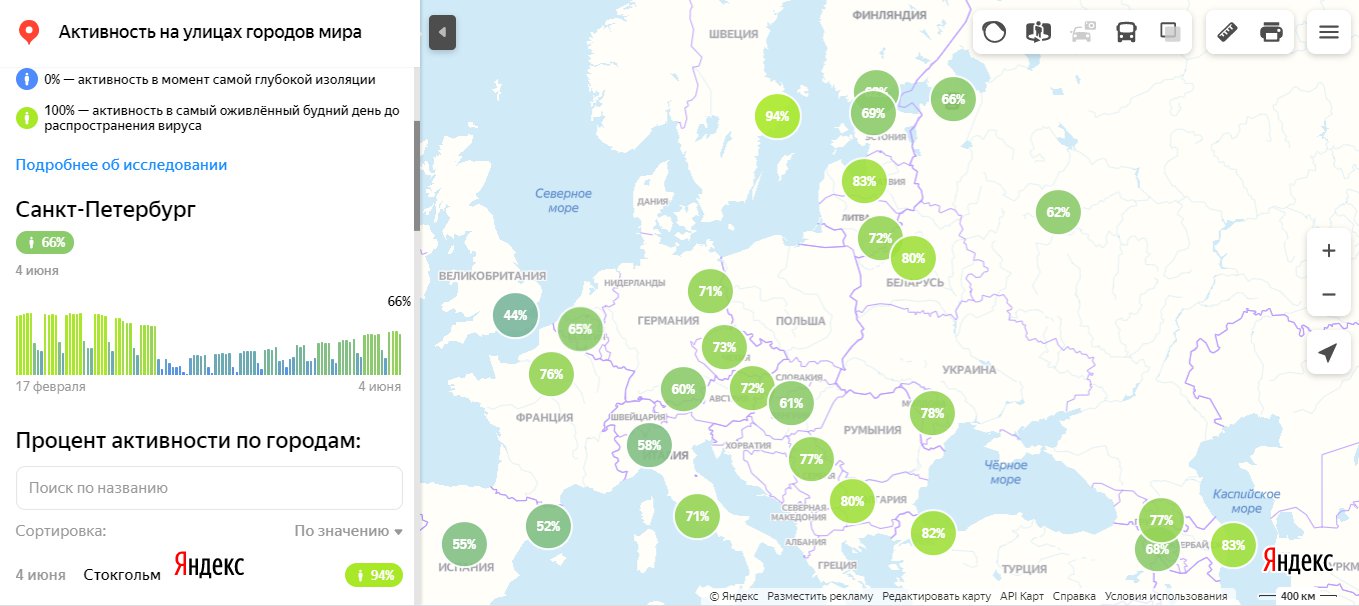Select the 44% marker in Великобритания
Viewport: 1359px width, 606px height.
(x=515, y=315)
